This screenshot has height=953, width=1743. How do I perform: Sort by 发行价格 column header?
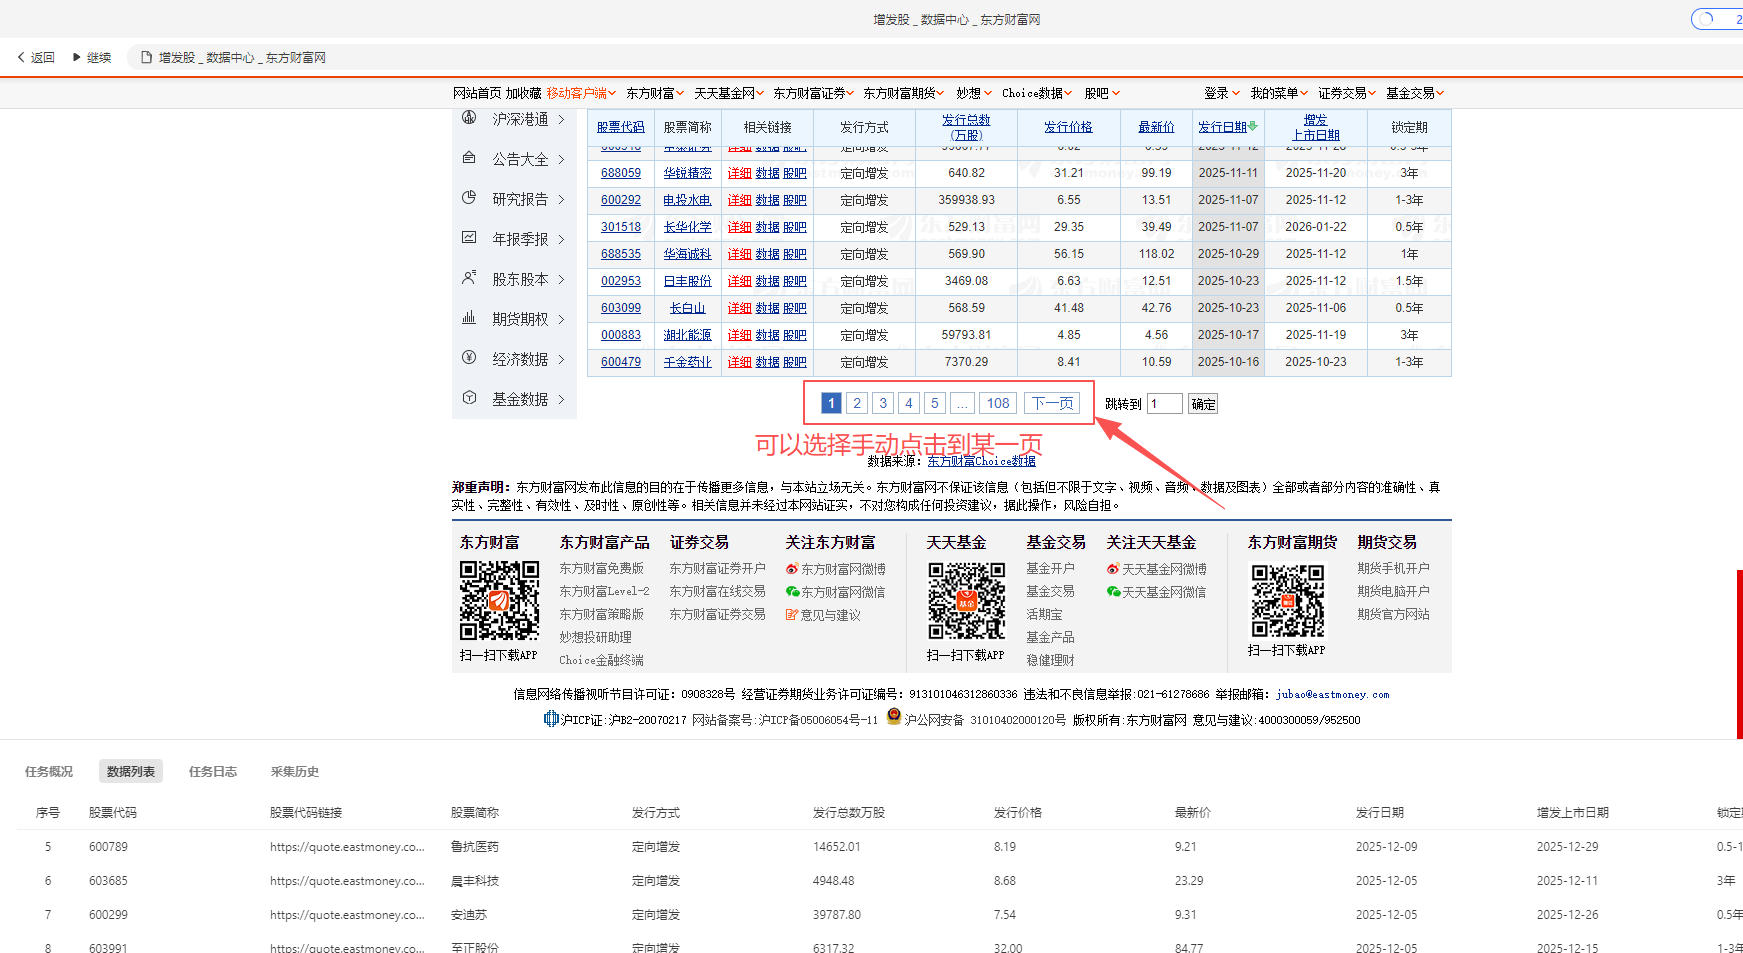tap(1068, 127)
